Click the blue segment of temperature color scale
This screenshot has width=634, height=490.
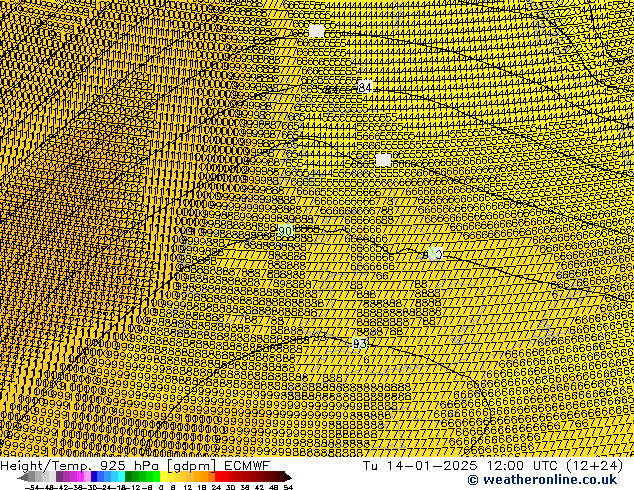click(x=108, y=477)
